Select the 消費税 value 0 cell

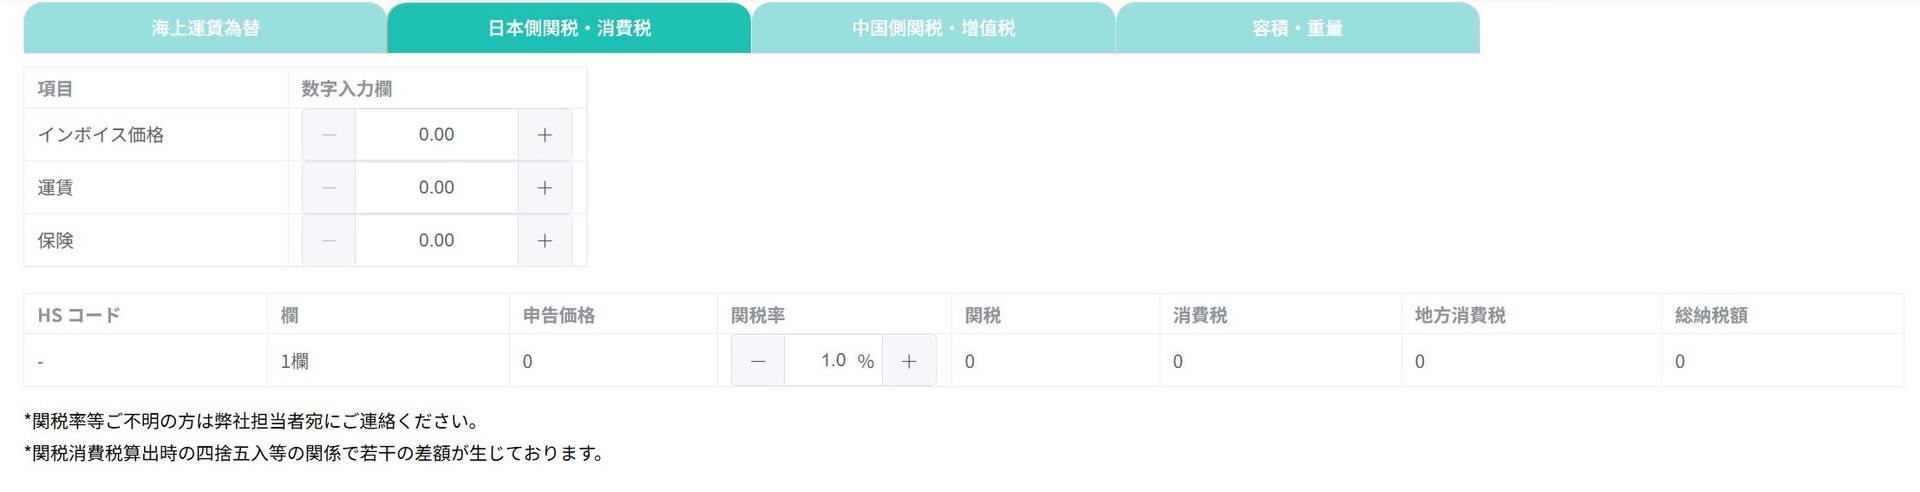click(1280, 361)
